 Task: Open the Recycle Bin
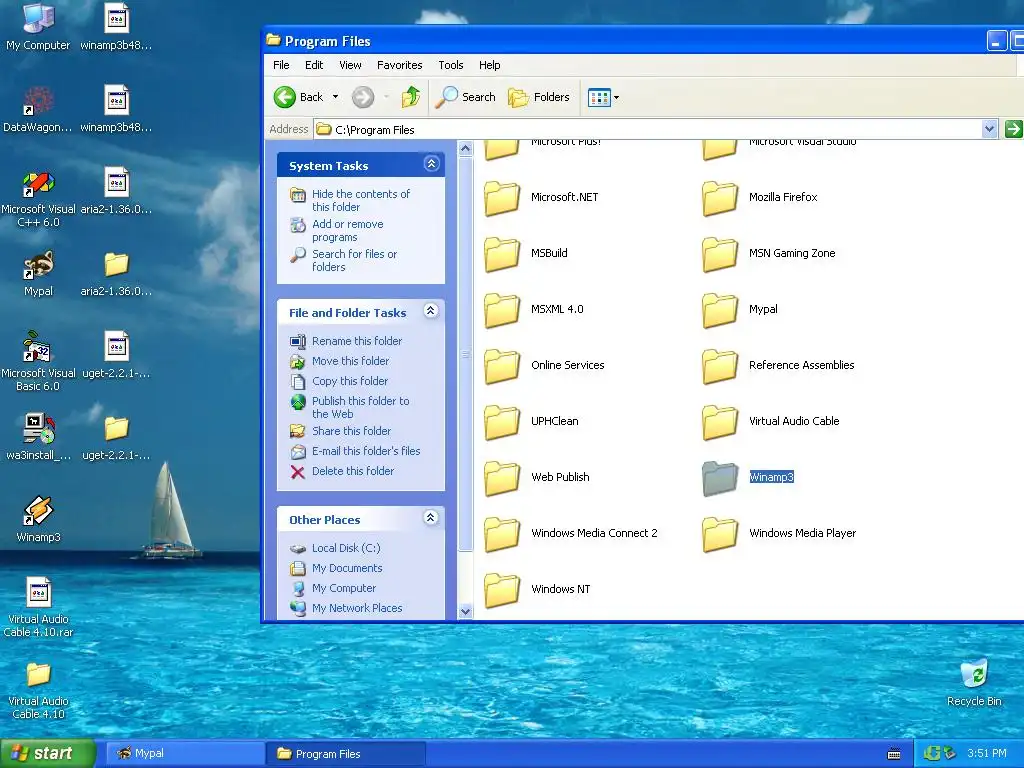[974, 683]
